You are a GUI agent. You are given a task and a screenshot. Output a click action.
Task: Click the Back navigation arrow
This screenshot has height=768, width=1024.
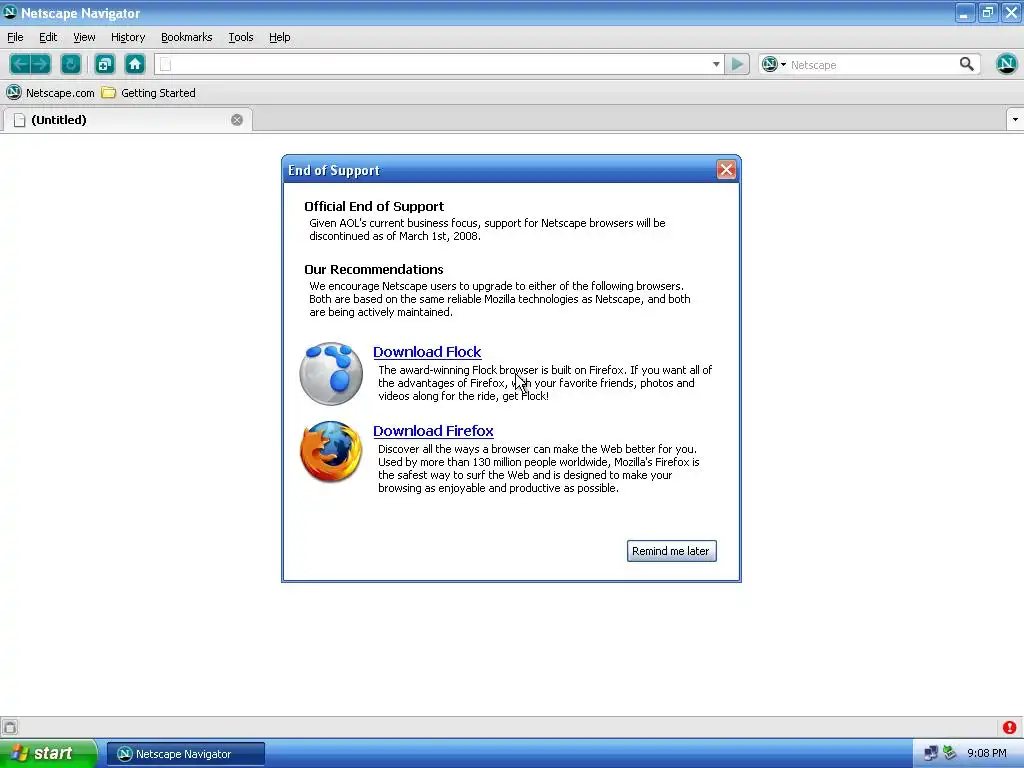point(20,64)
